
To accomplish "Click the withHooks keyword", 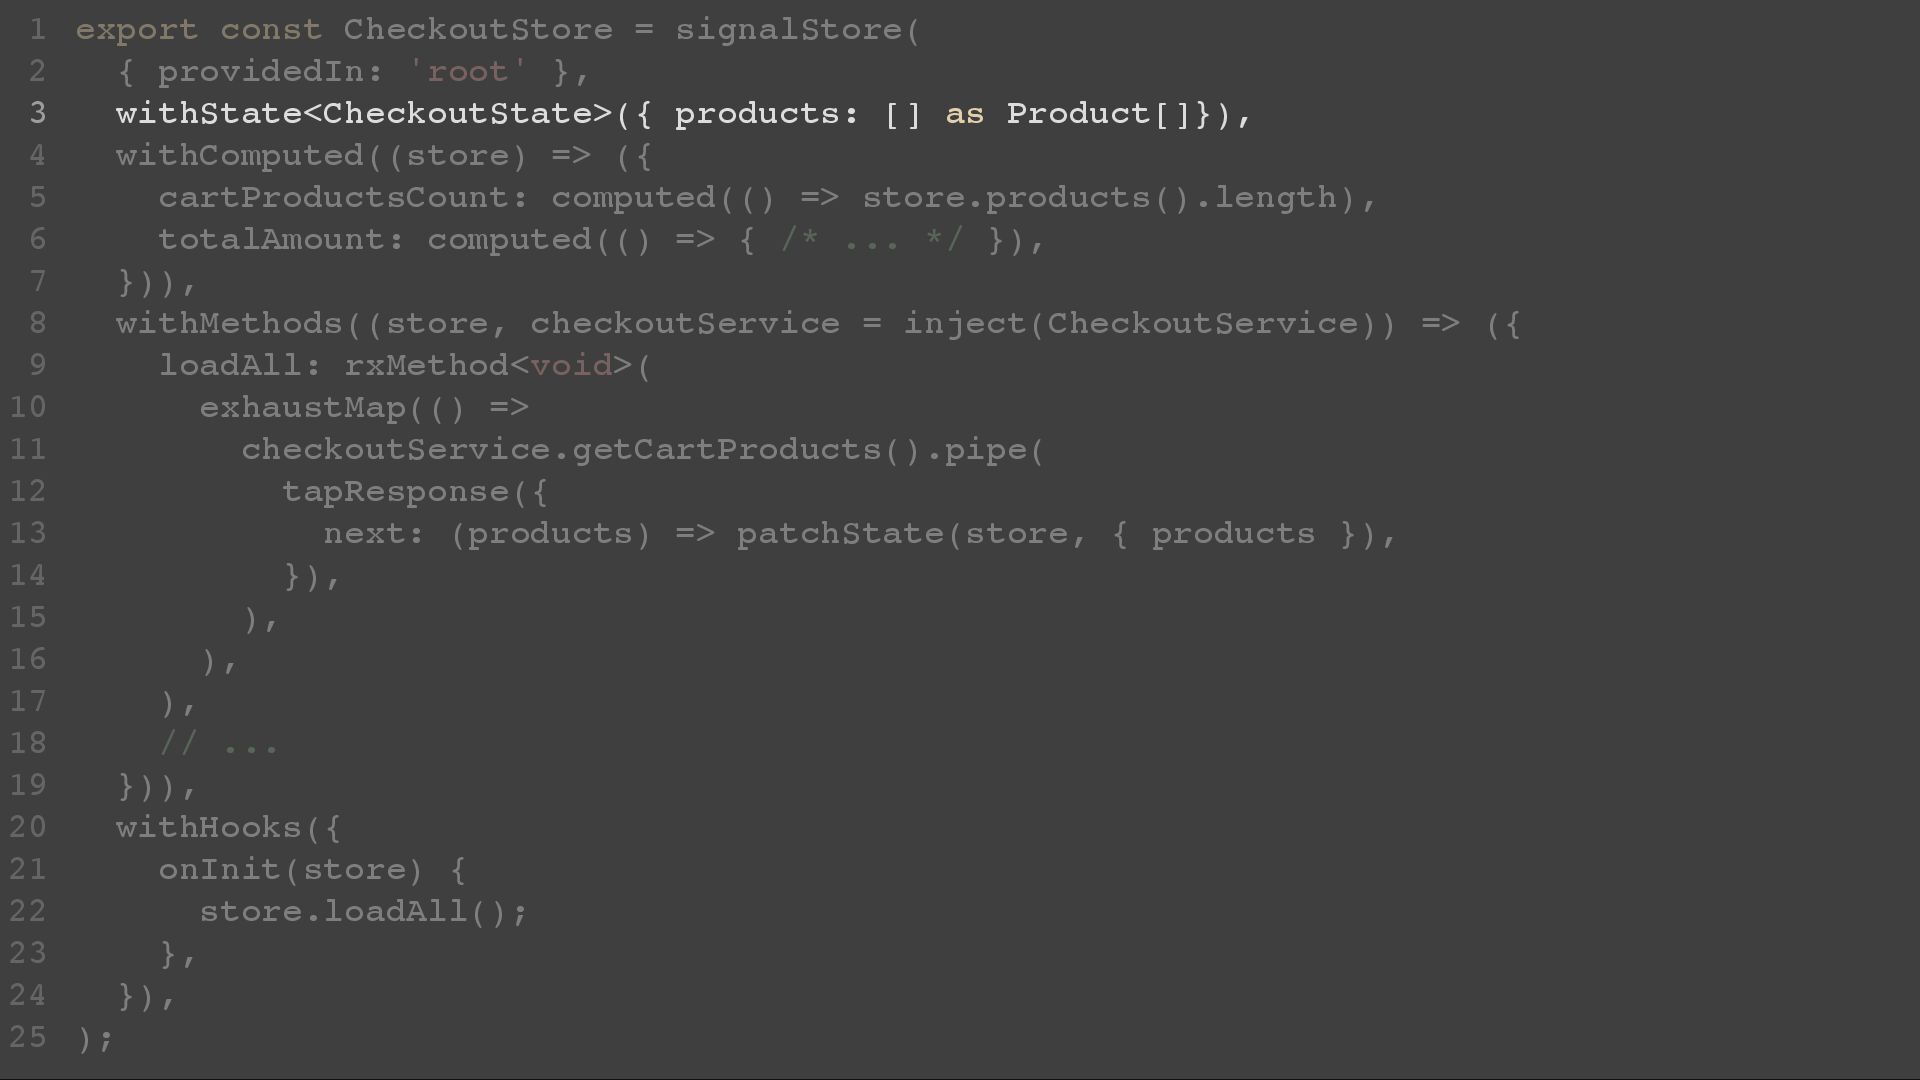I will pos(209,828).
